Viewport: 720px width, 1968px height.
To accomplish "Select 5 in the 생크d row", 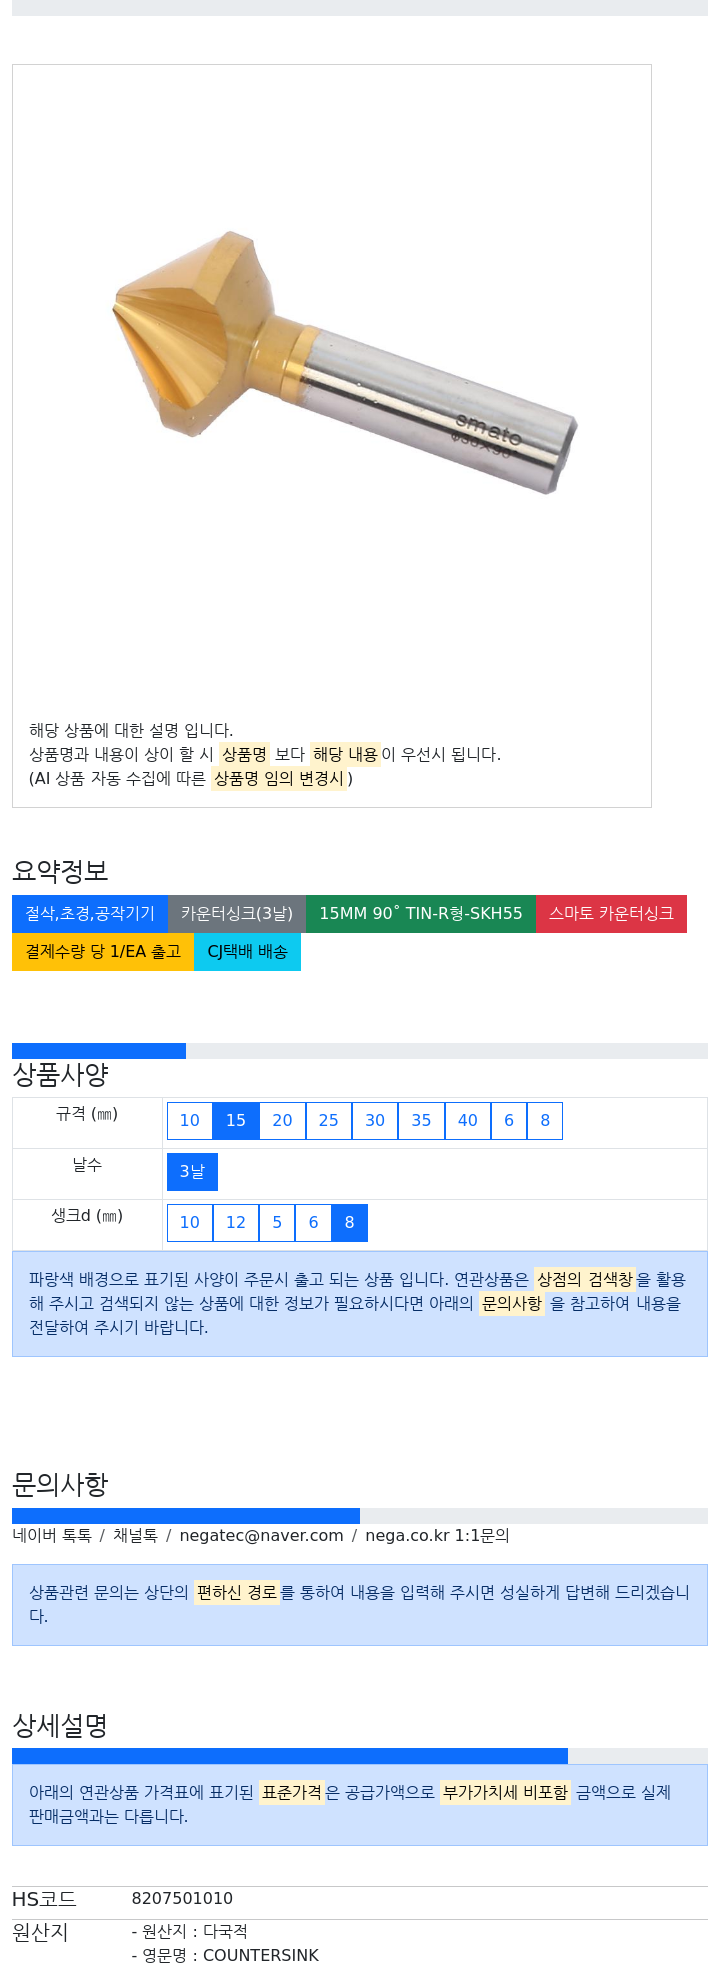I will pos(277,1223).
